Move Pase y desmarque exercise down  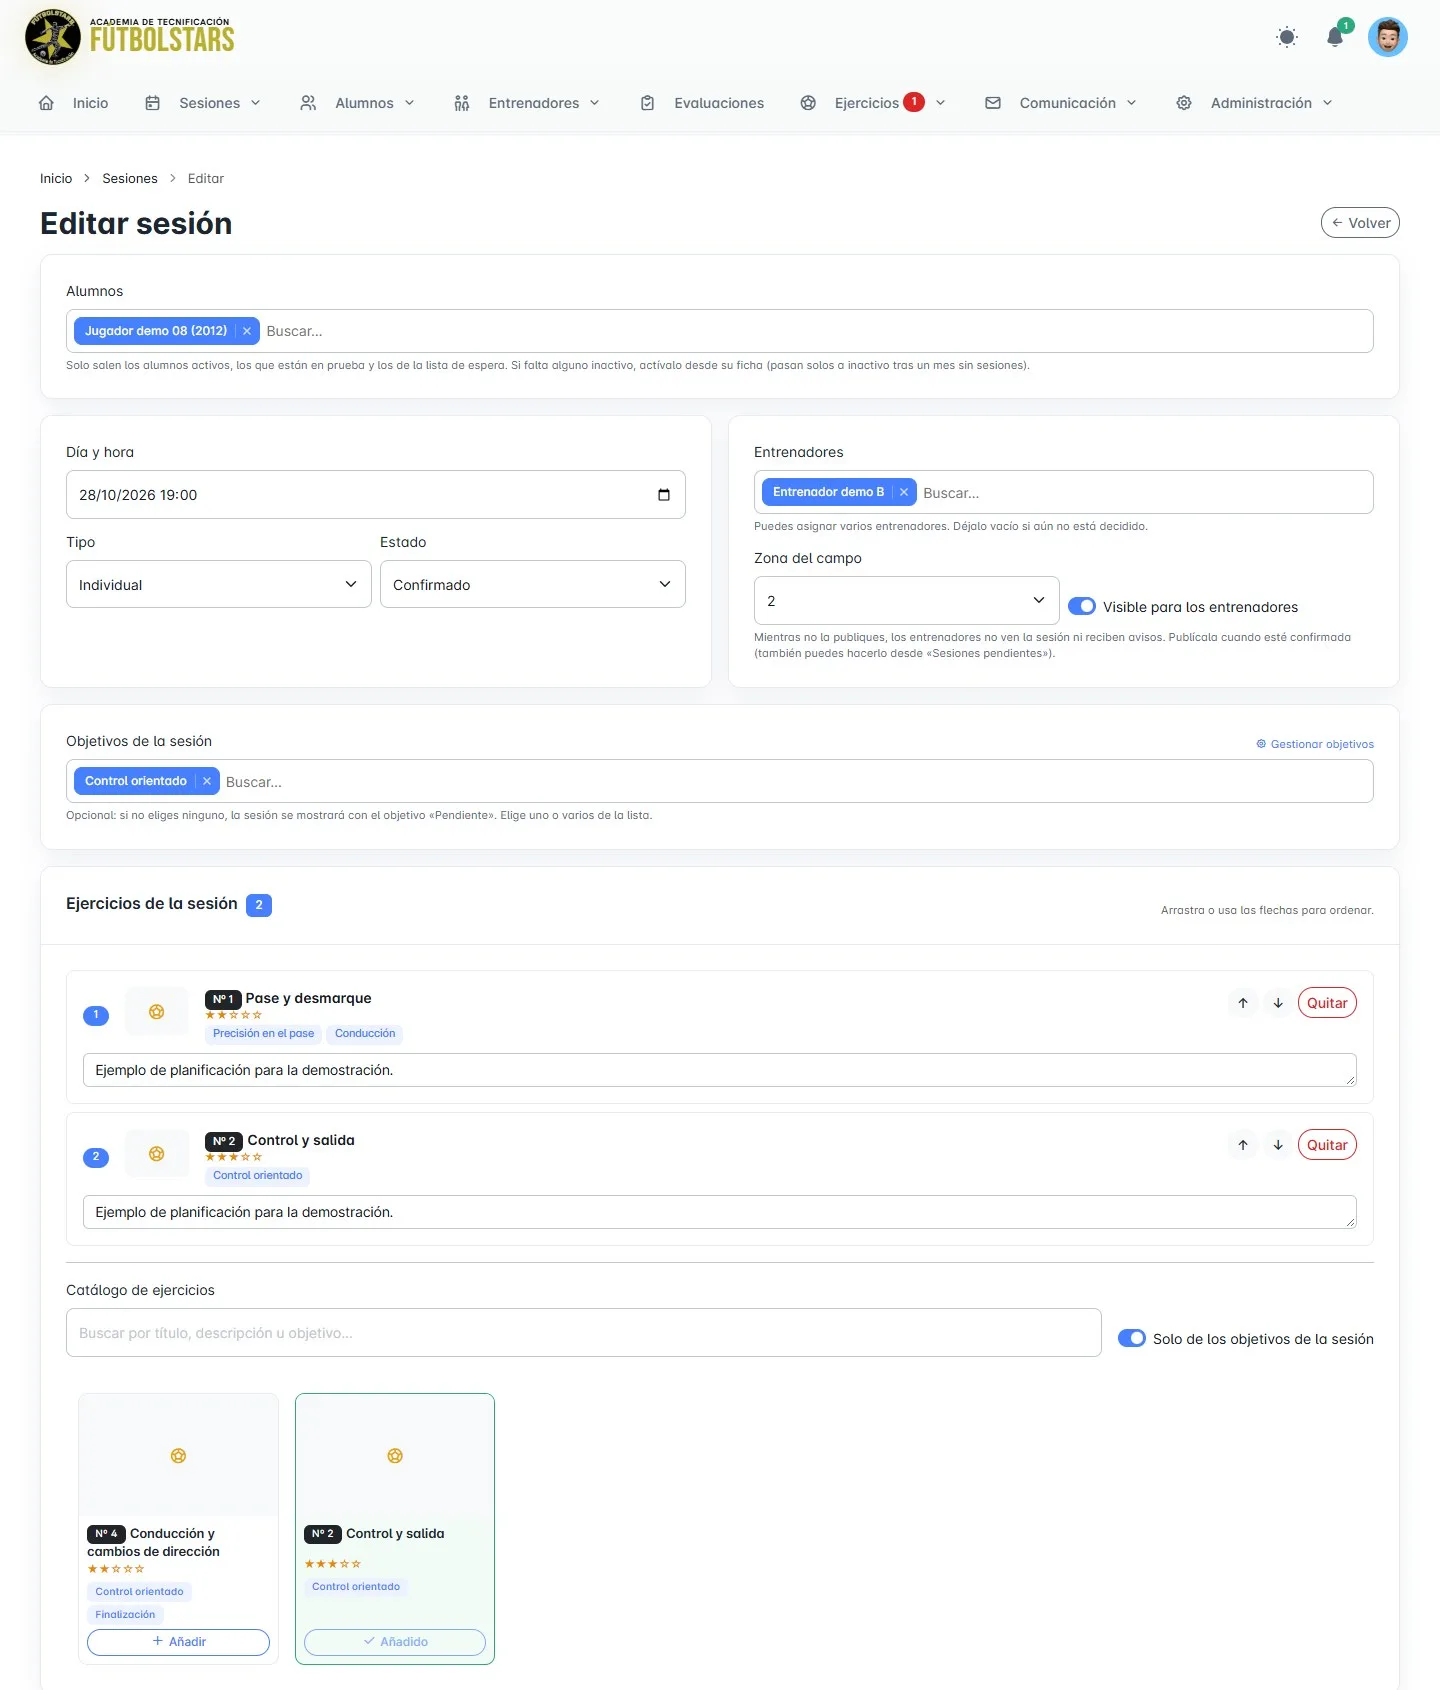(x=1278, y=1003)
